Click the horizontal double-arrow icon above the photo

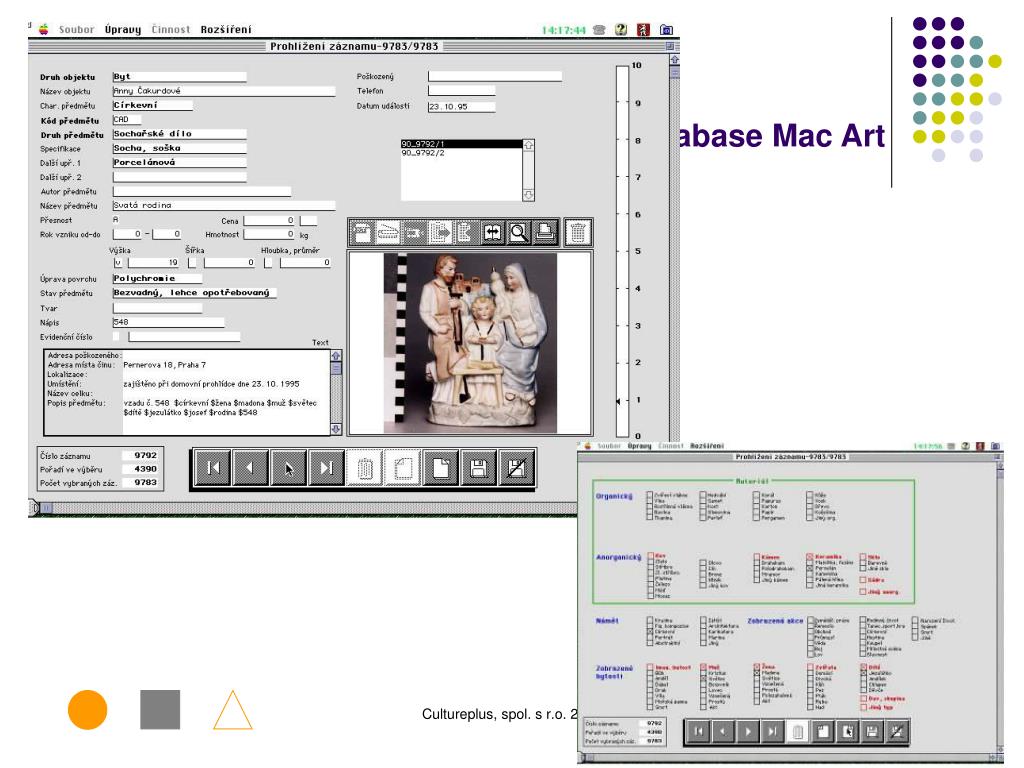[492, 232]
